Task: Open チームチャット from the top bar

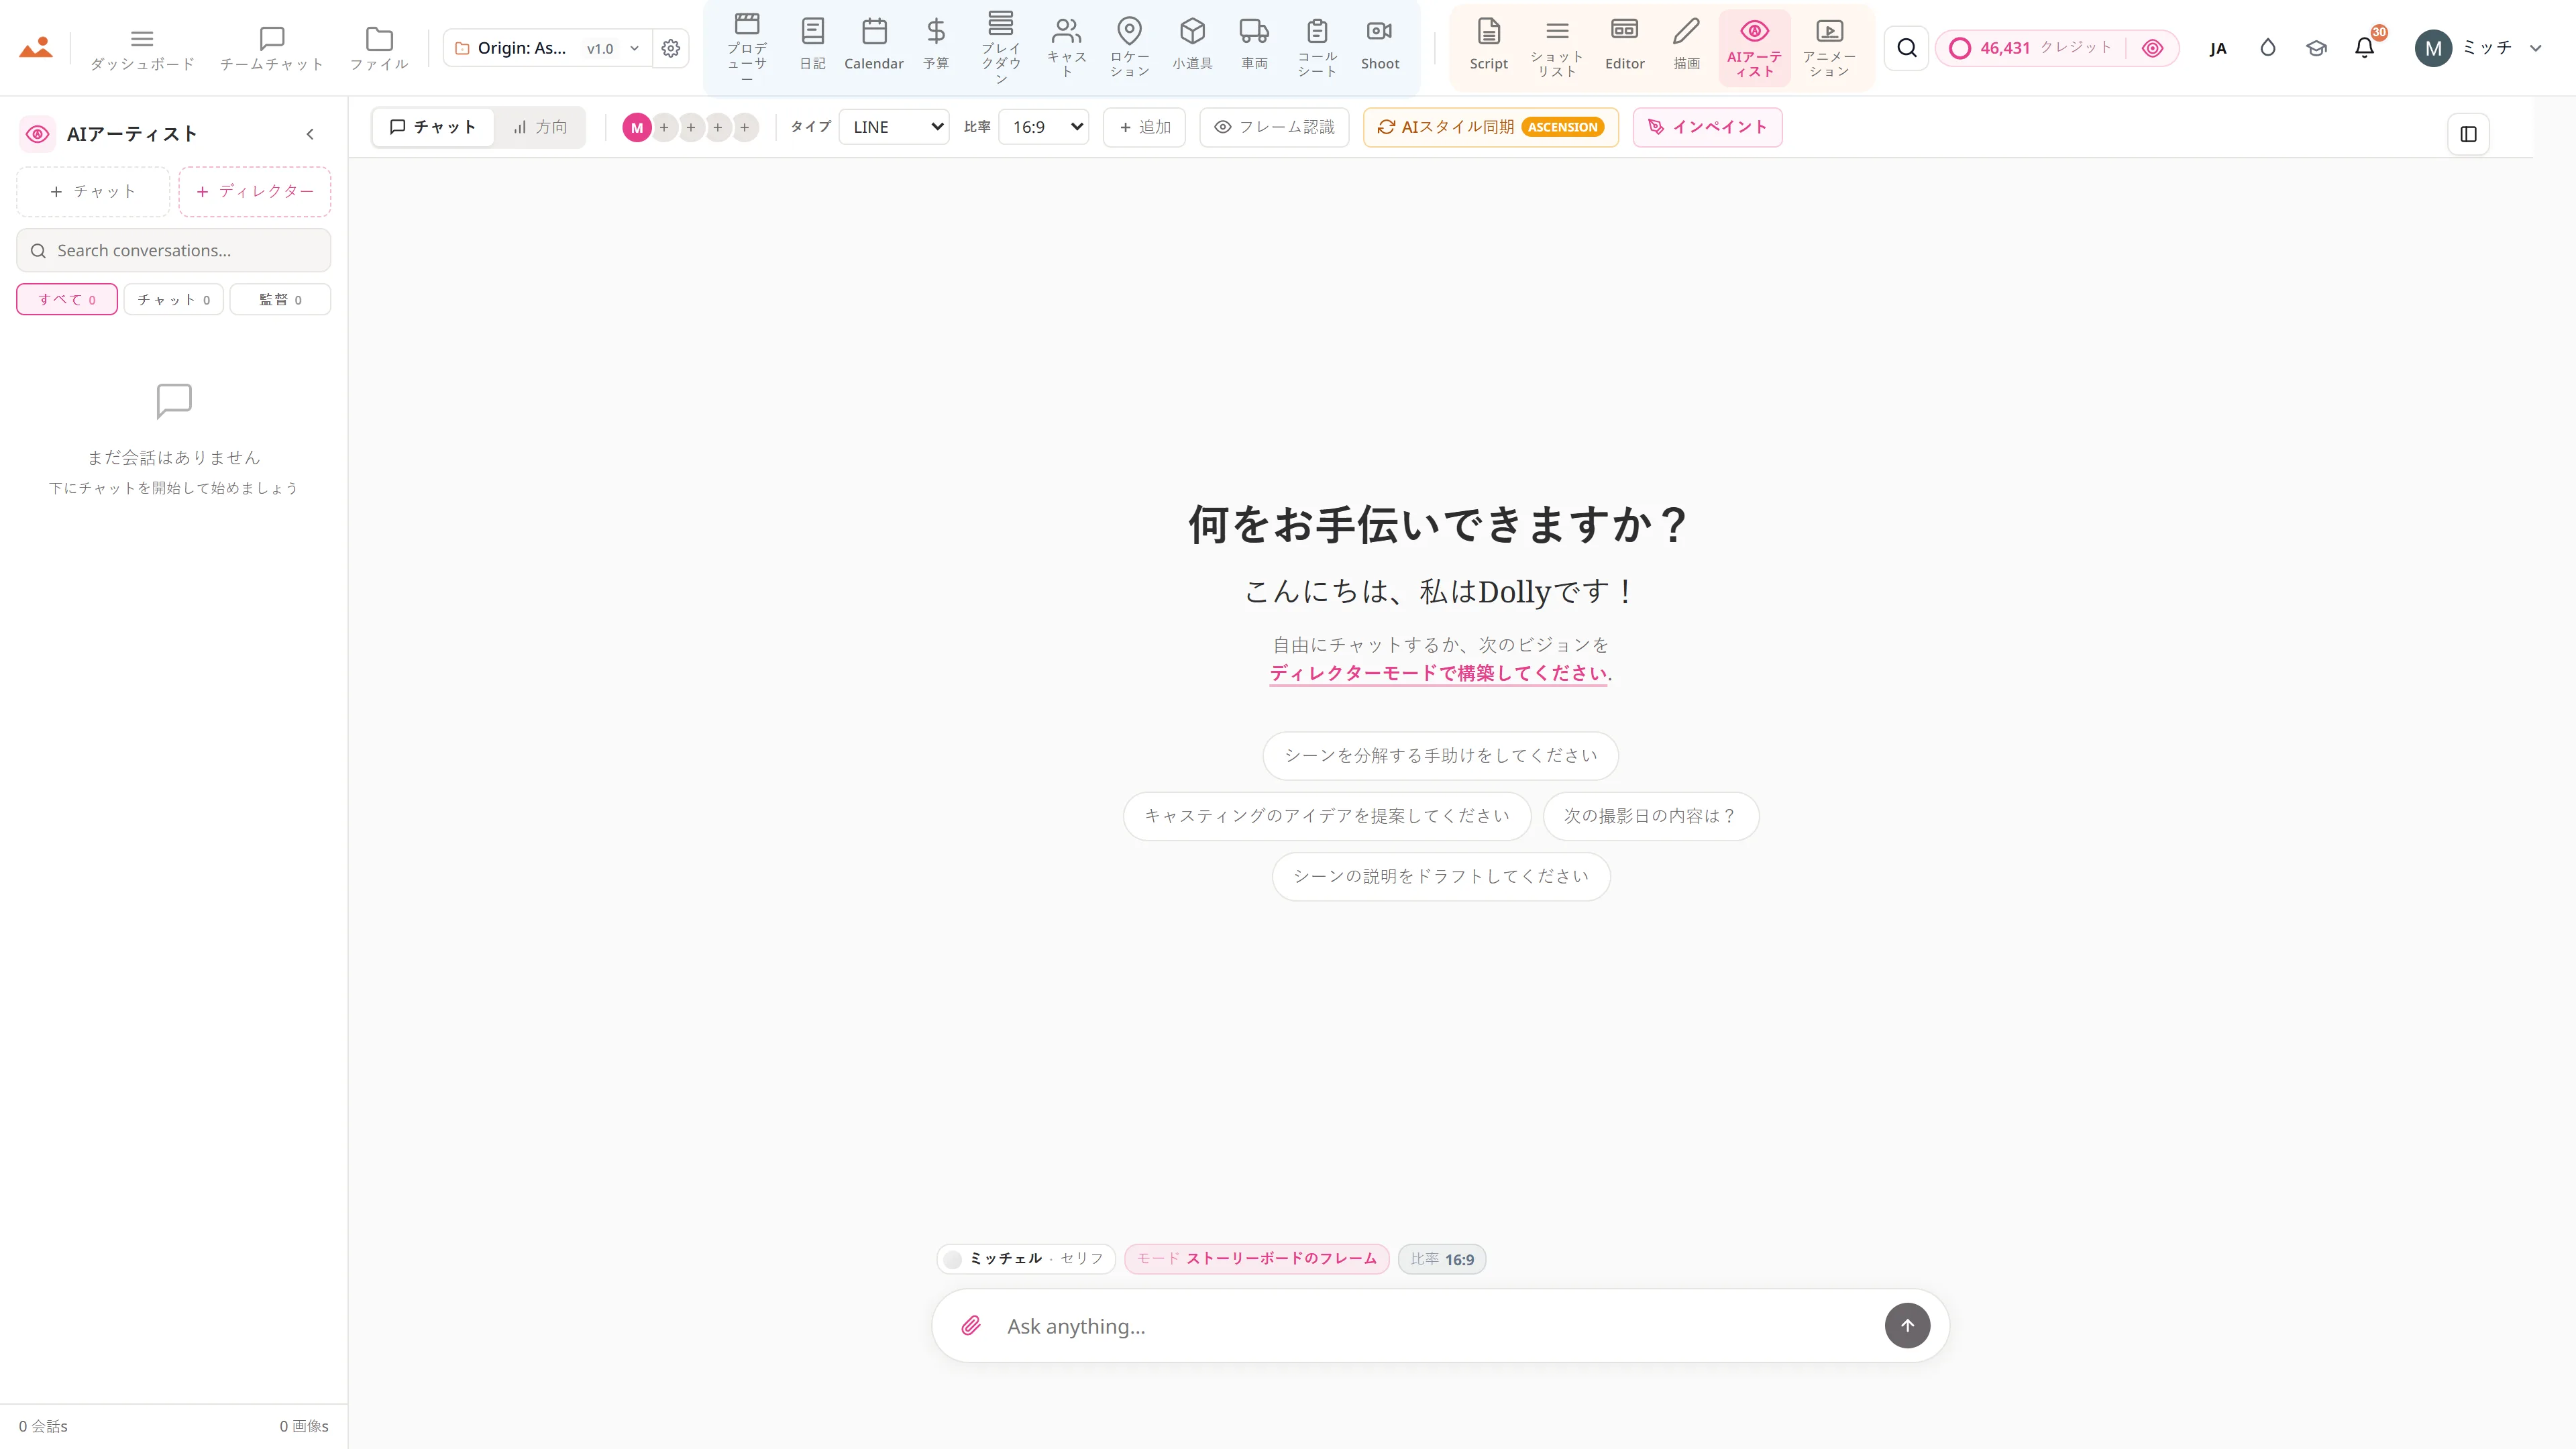Action: coord(272,48)
